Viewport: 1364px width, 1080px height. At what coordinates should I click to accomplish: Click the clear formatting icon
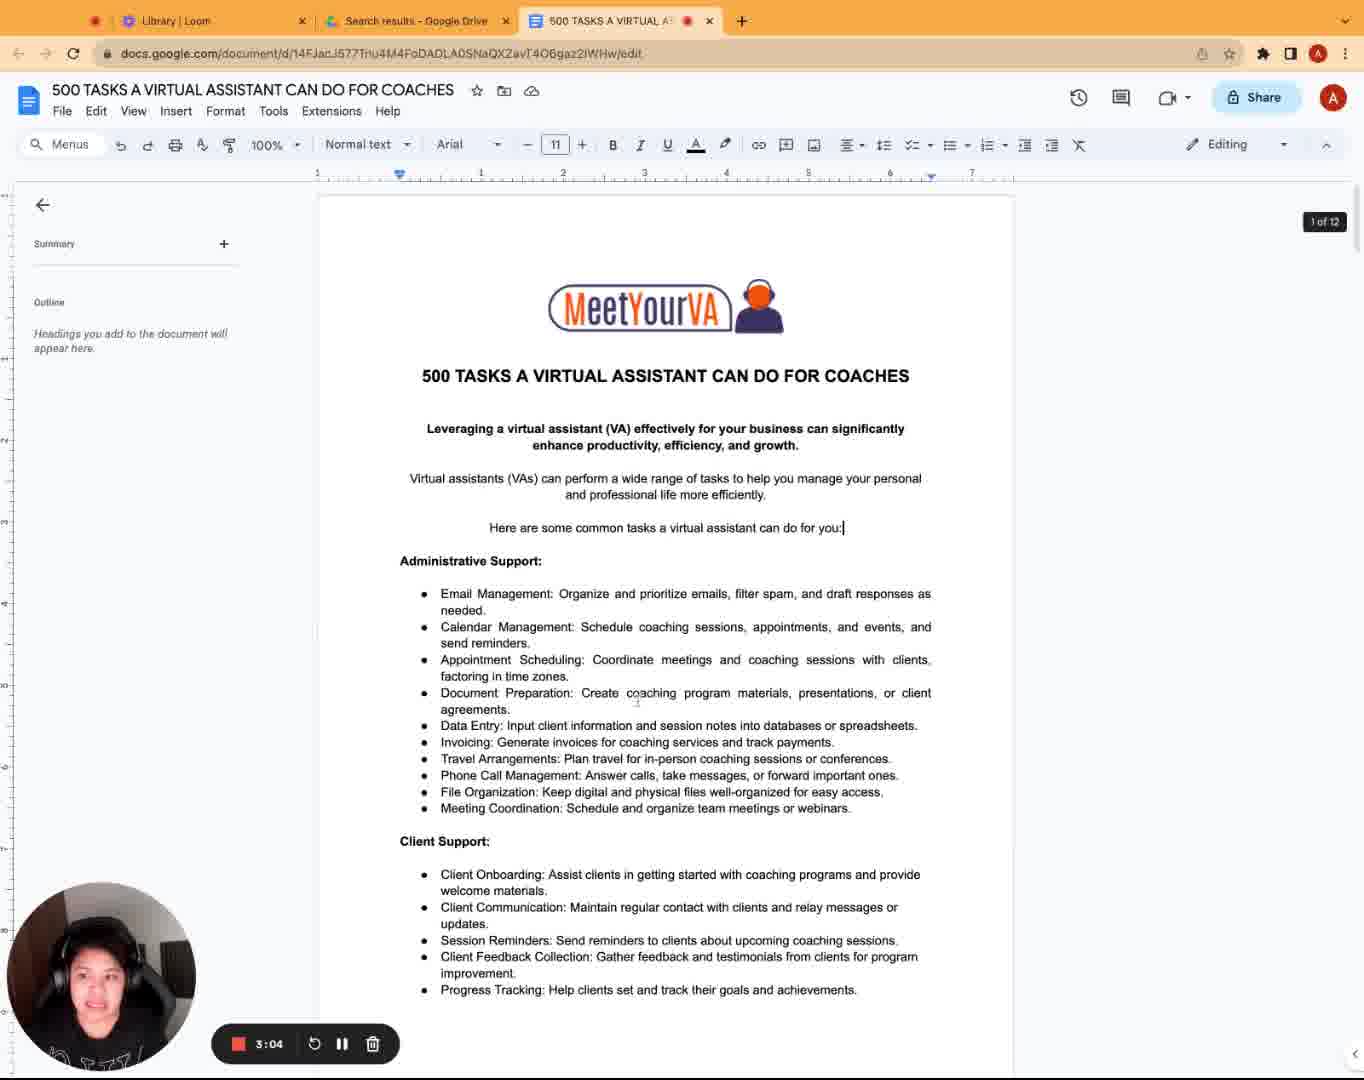click(1079, 145)
